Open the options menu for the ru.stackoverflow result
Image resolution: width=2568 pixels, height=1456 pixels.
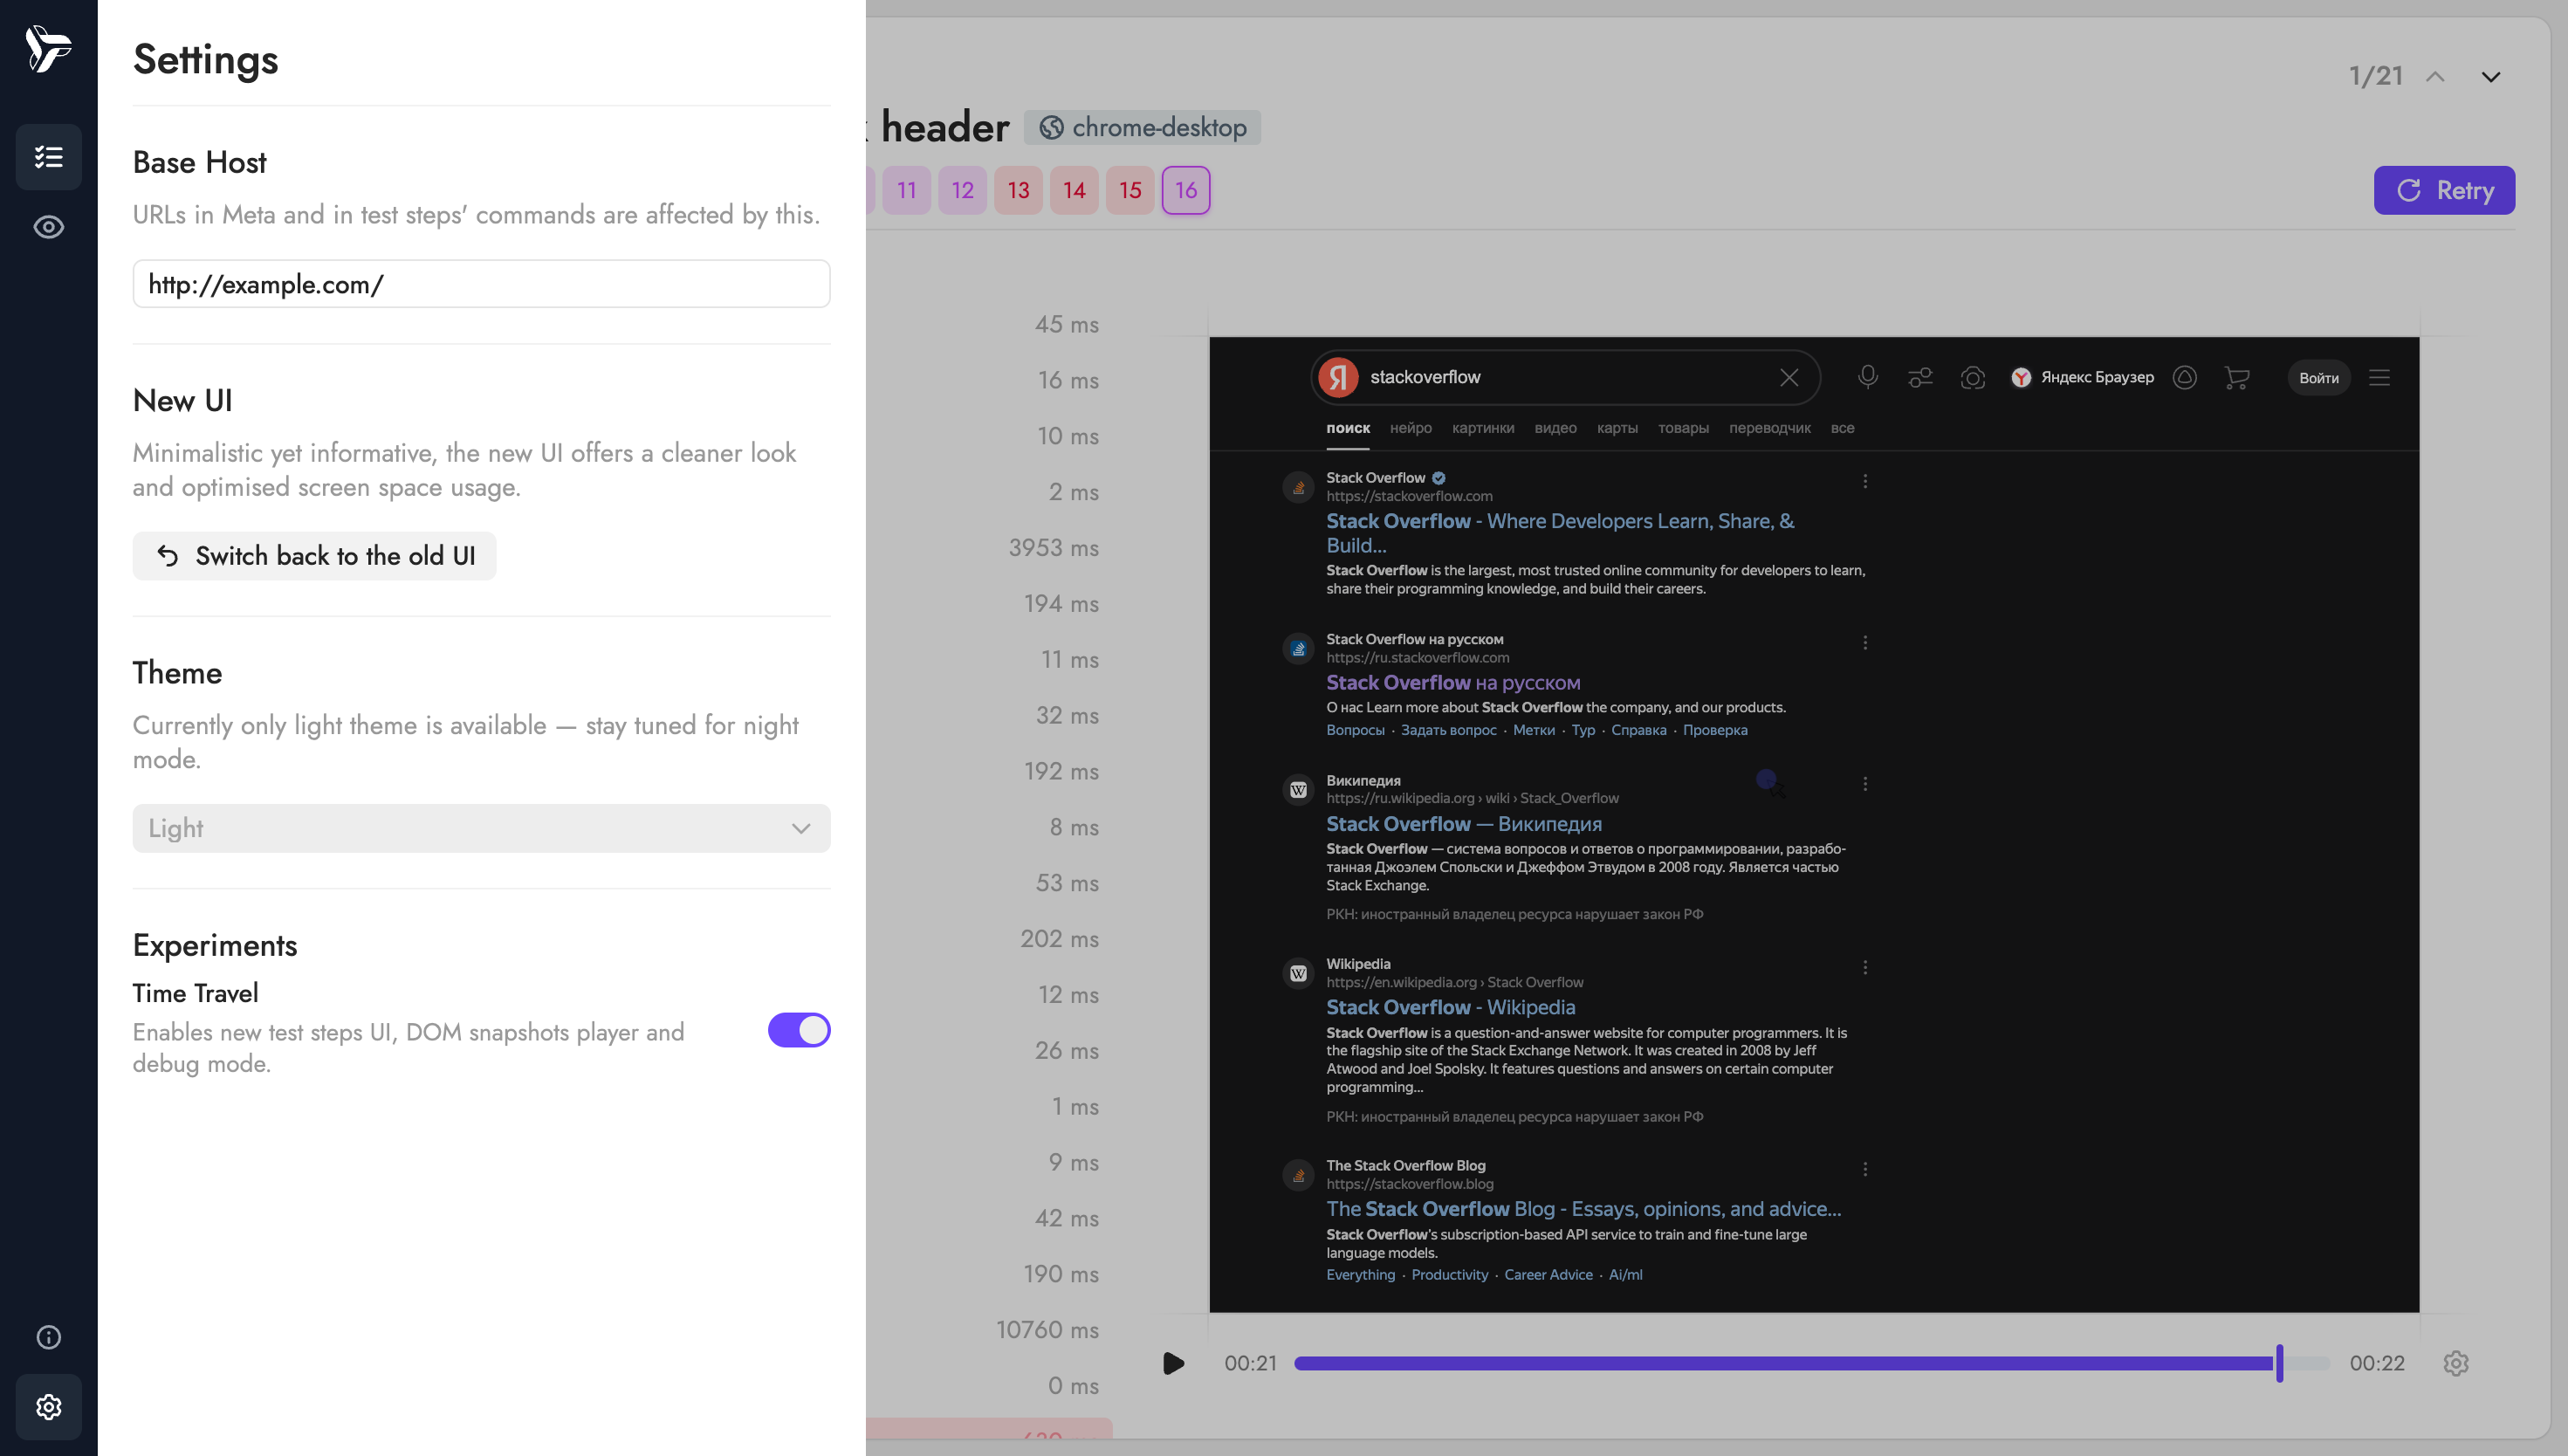pyautogui.click(x=1865, y=643)
